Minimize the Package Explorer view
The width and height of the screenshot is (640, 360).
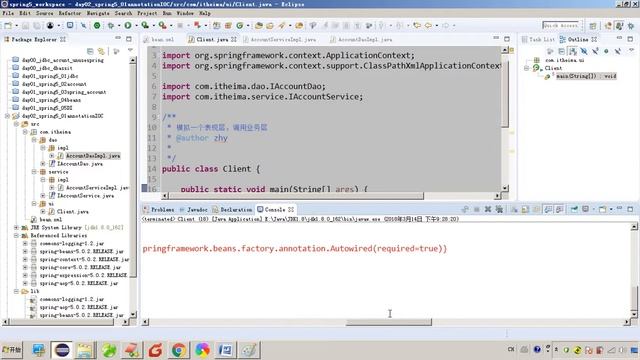[118, 38]
